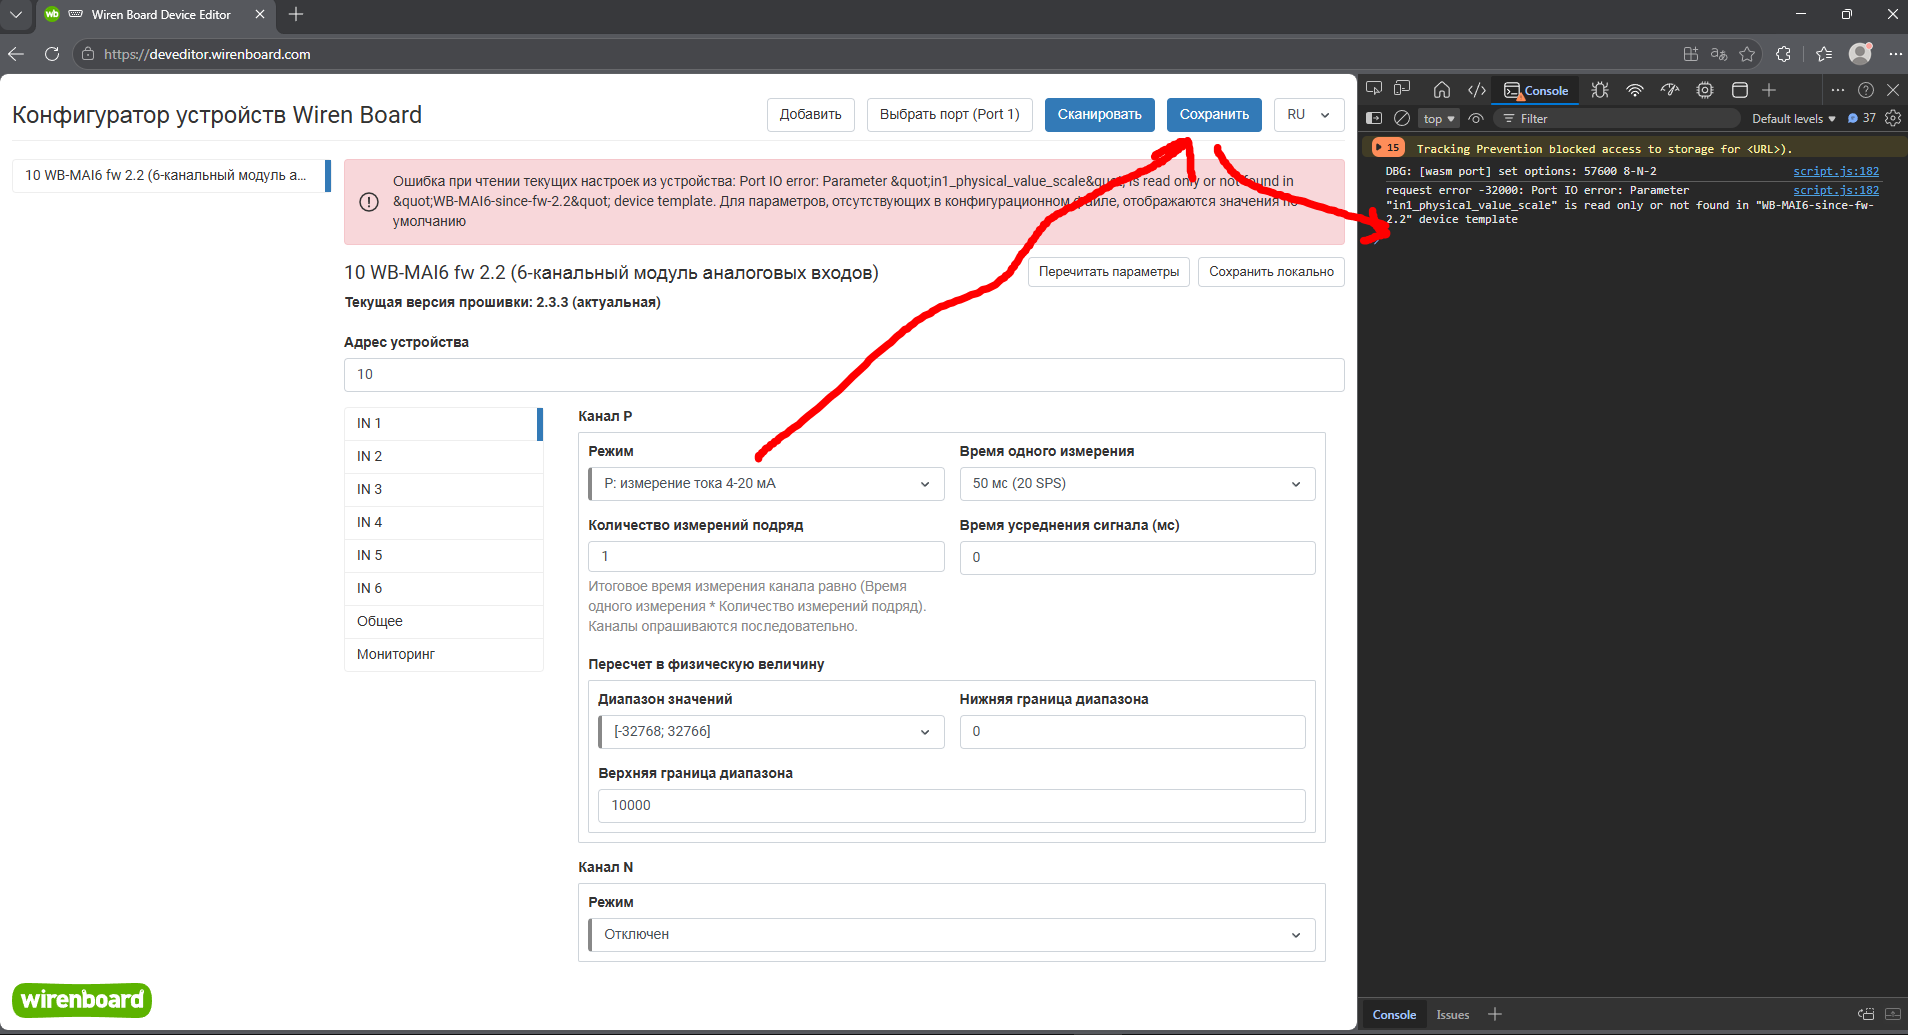This screenshot has height=1035, width=1908.
Task: Open console settings gear icon
Action: tap(1892, 118)
